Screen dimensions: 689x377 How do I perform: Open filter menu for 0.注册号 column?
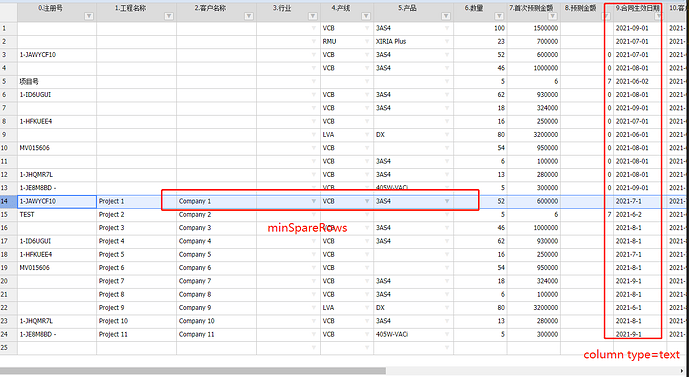(89, 16)
